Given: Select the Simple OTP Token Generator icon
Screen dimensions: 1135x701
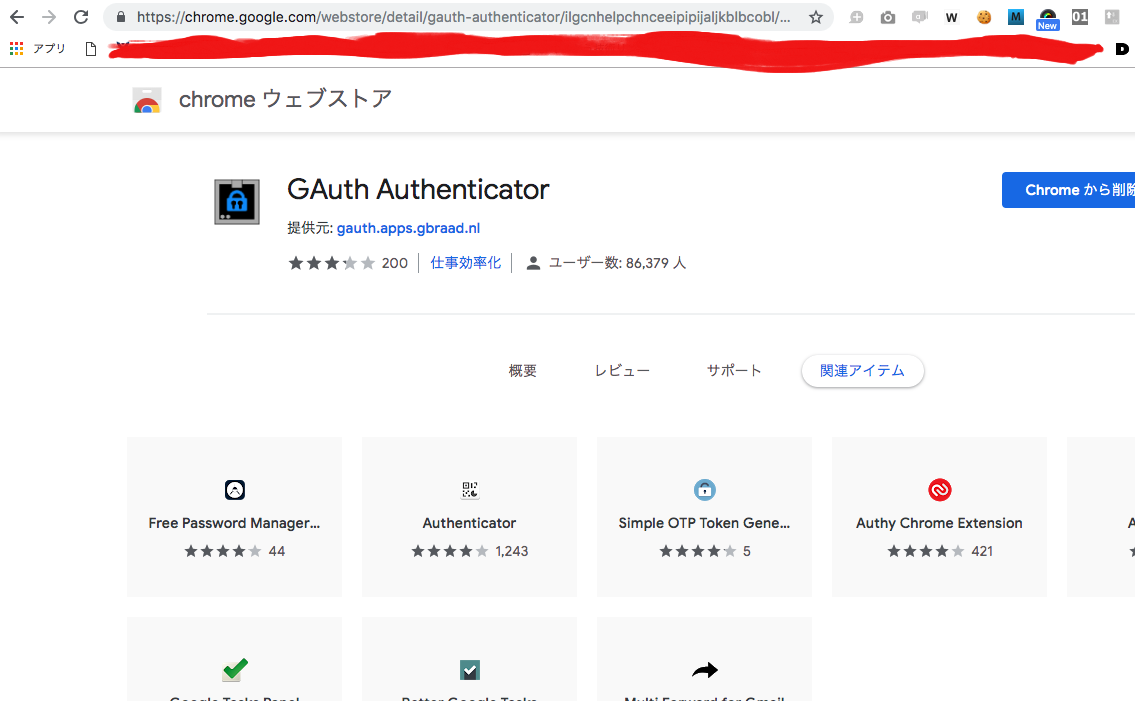Looking at the screenshot, I should [x=704, y=490].
